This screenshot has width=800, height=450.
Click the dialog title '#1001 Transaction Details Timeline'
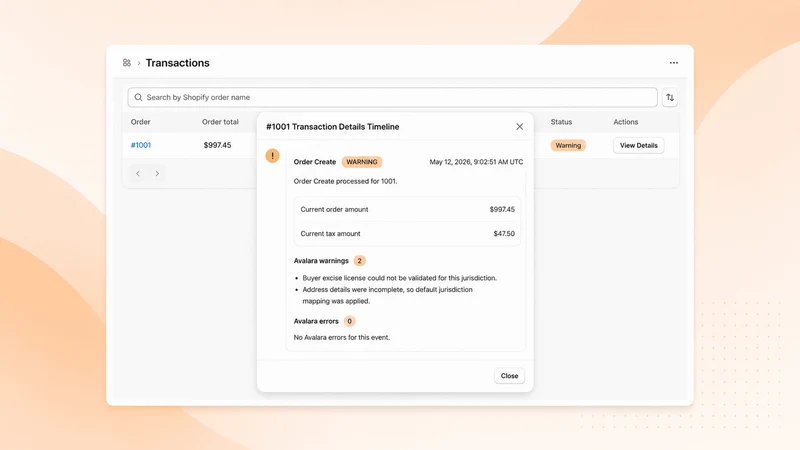[333, 127]
